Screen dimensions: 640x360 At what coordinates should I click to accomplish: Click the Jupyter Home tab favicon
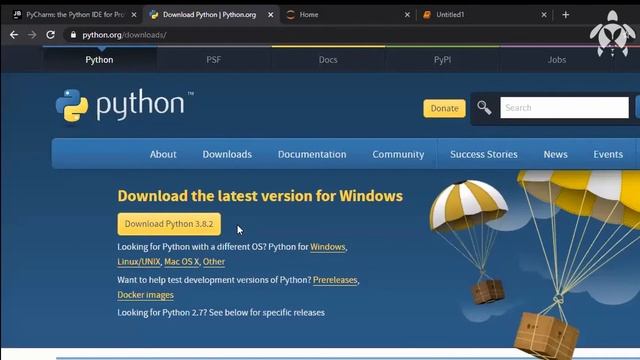pyautogui.click(x=291, y=15)
